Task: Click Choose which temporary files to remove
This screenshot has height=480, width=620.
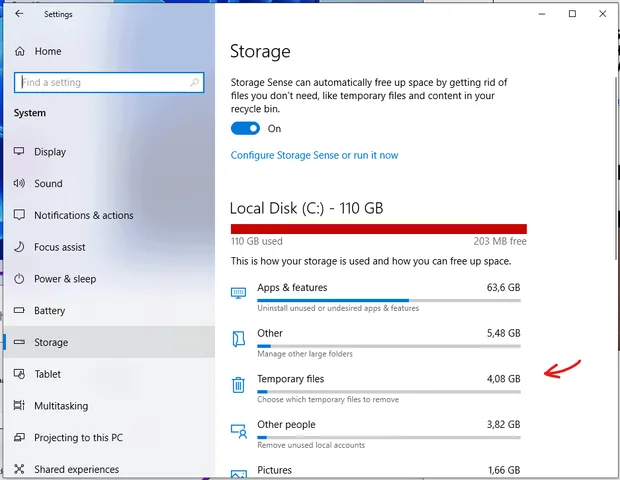Action: click(x=328, y=399)
